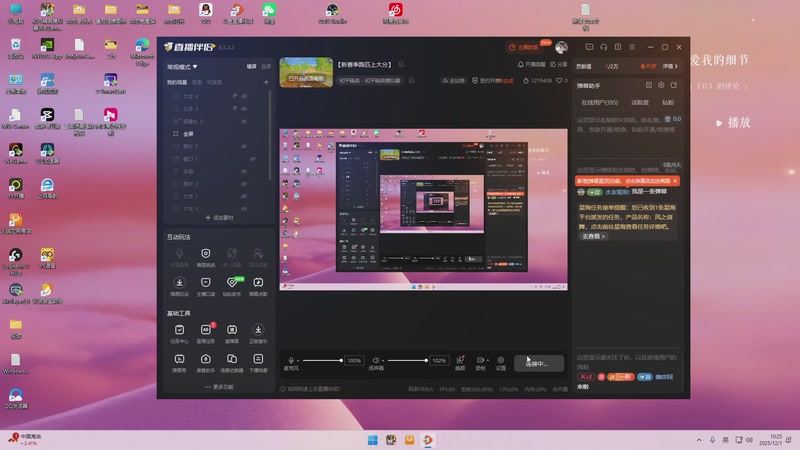Show hidden icons chevron in system tray
The width and height of the screenshot is (800, 450).
tap(698, 440)
